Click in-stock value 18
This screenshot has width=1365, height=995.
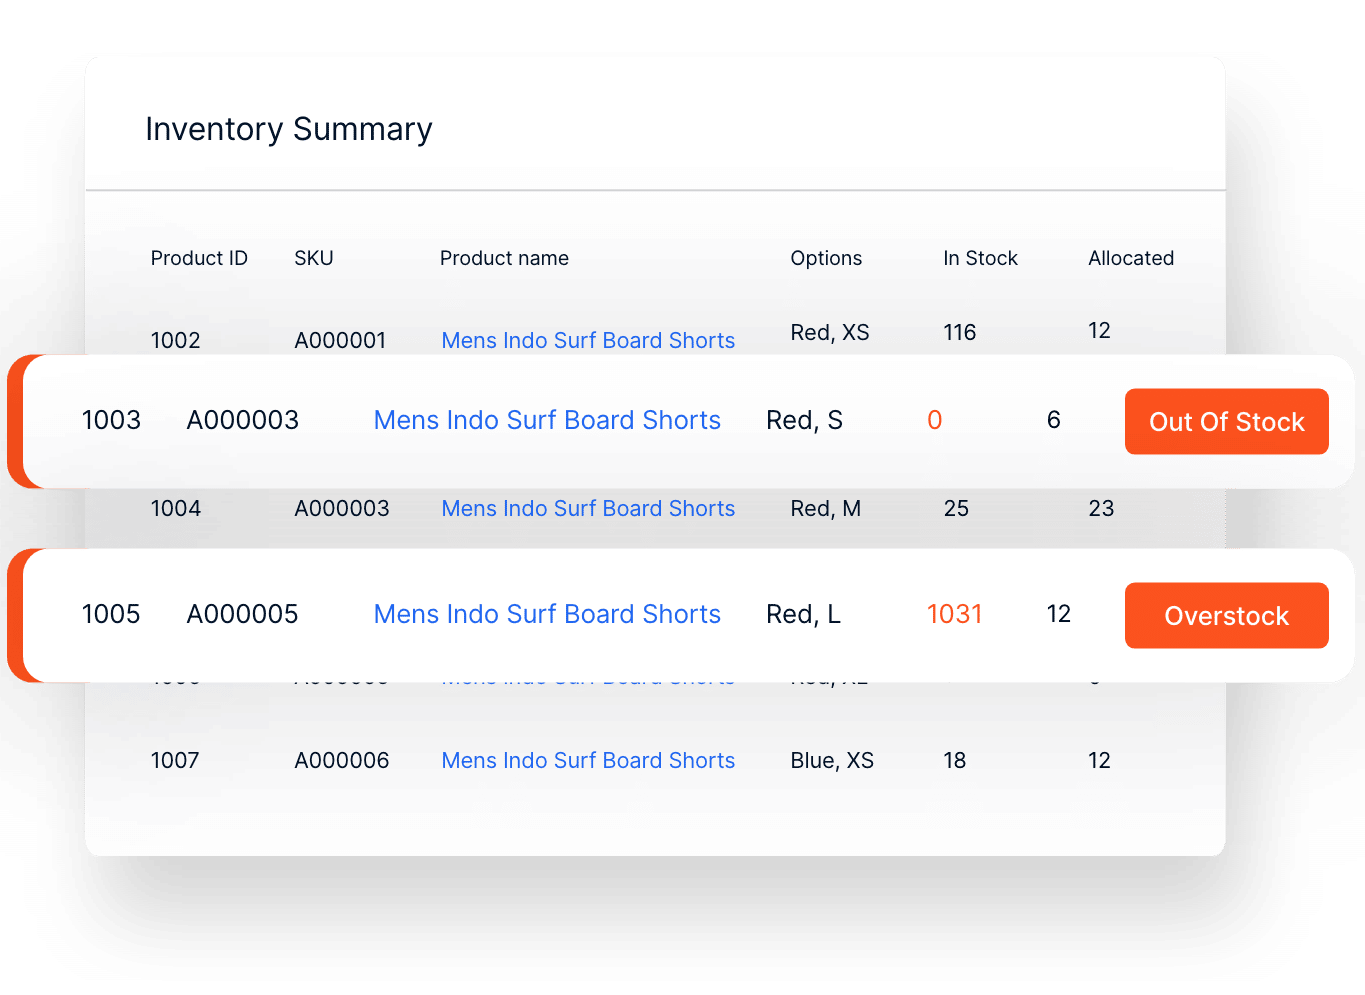(x=955, y=760)
